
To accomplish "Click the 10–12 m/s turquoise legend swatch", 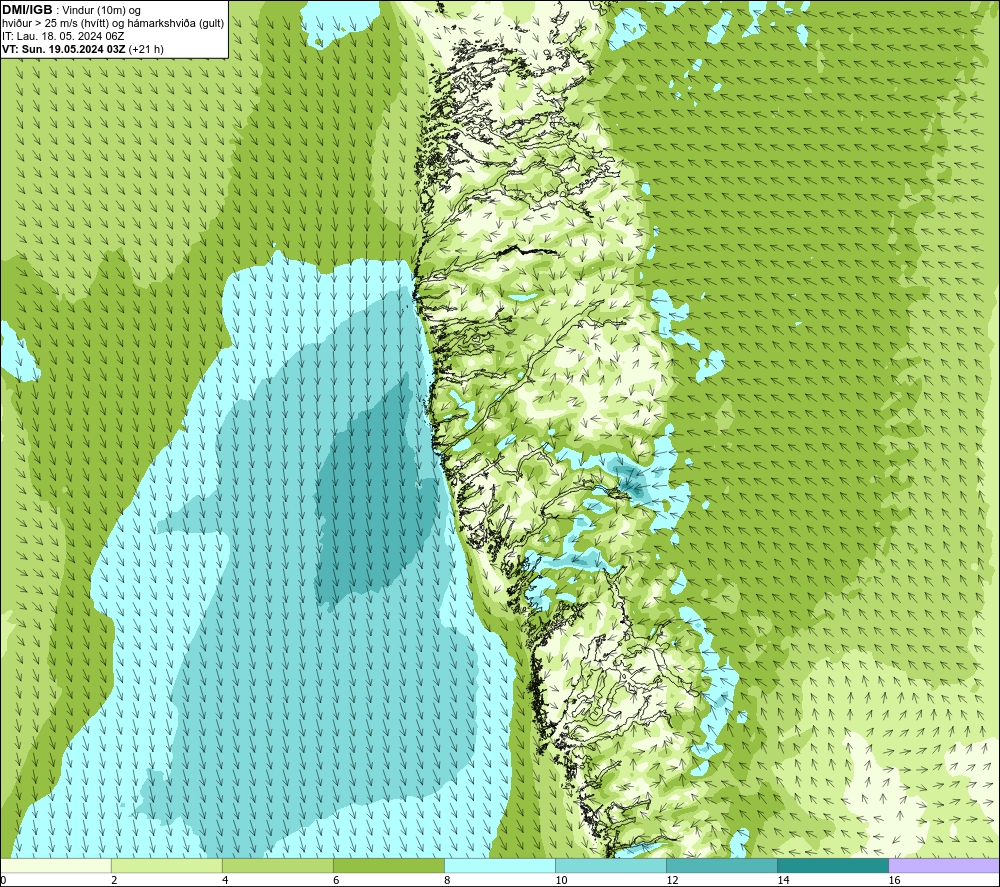I will point(610,865).
